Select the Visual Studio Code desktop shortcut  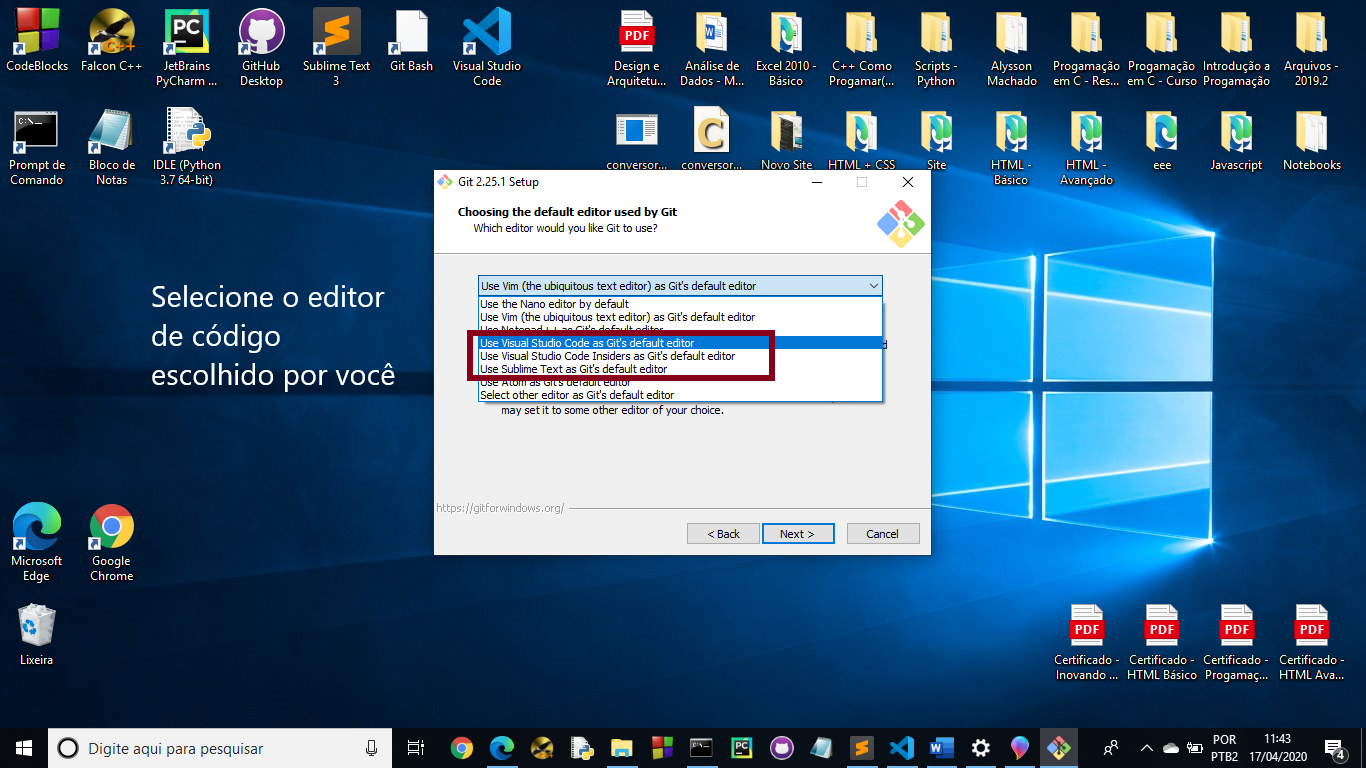click(x=487, y=47)
